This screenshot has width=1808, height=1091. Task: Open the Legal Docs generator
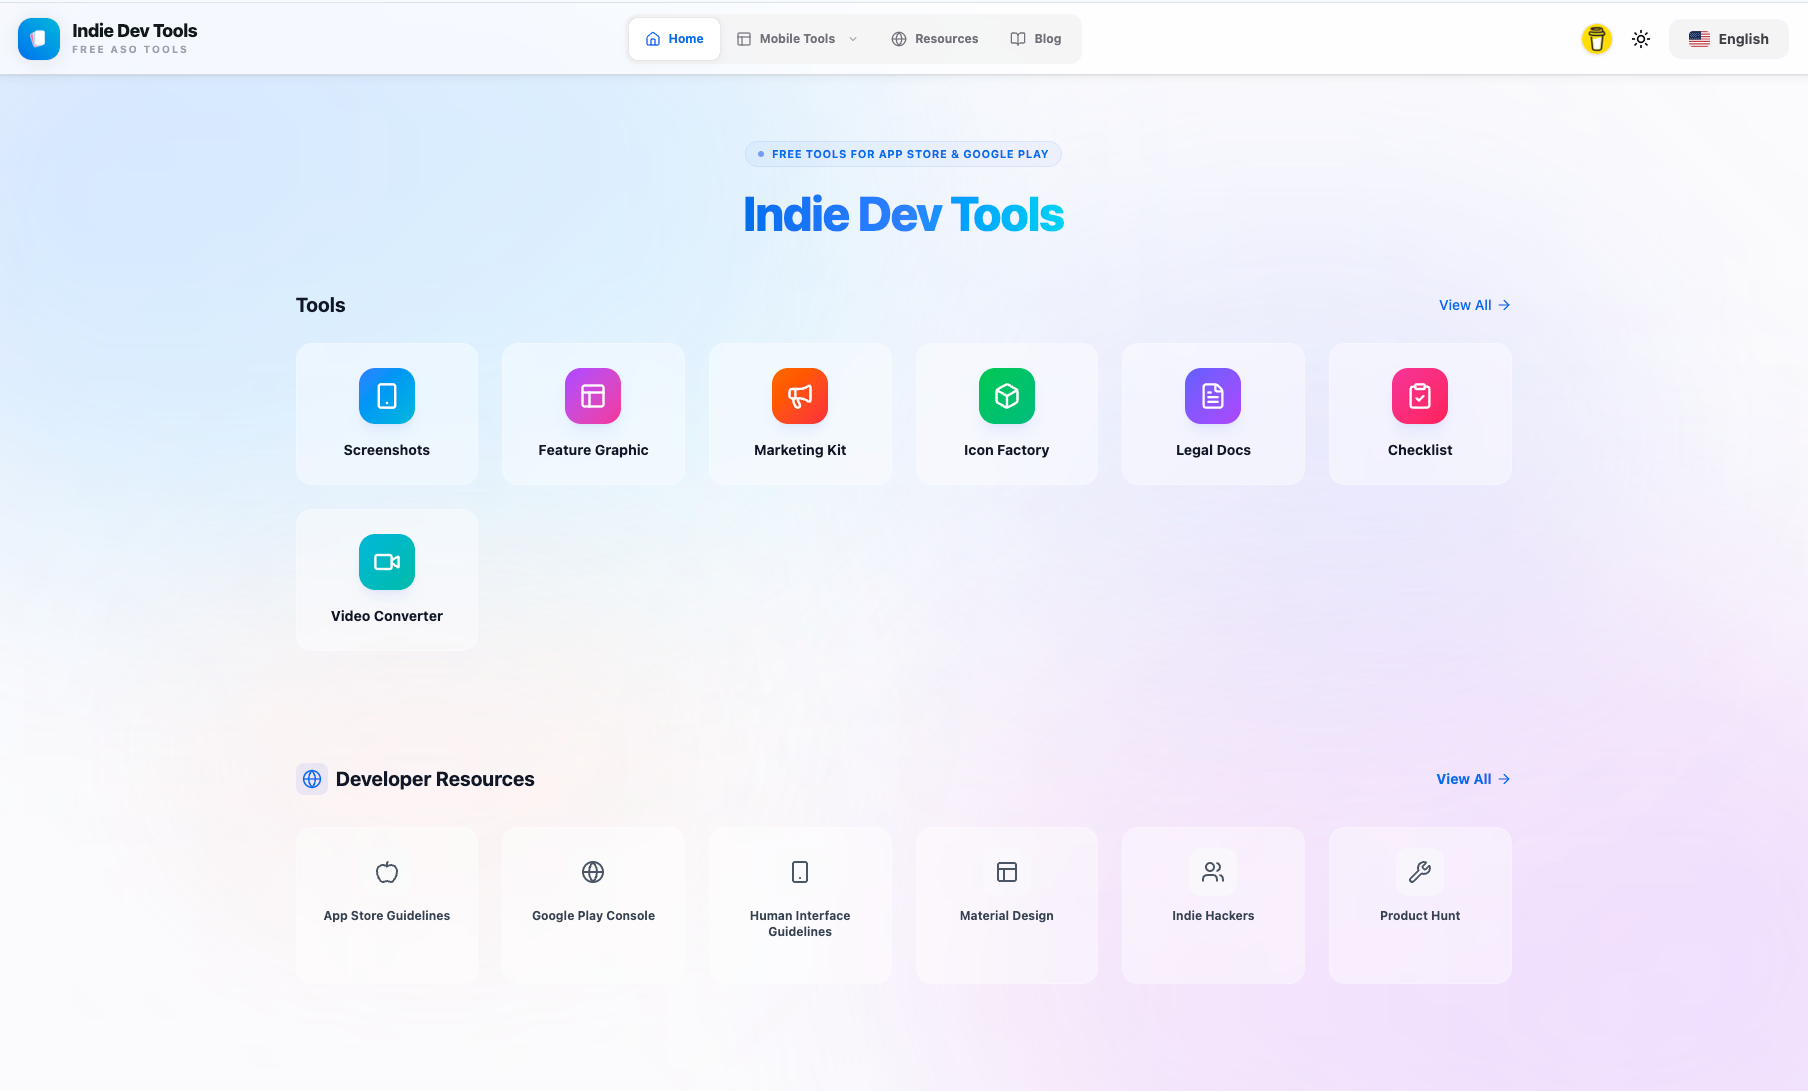click(x=1213, y=413)
